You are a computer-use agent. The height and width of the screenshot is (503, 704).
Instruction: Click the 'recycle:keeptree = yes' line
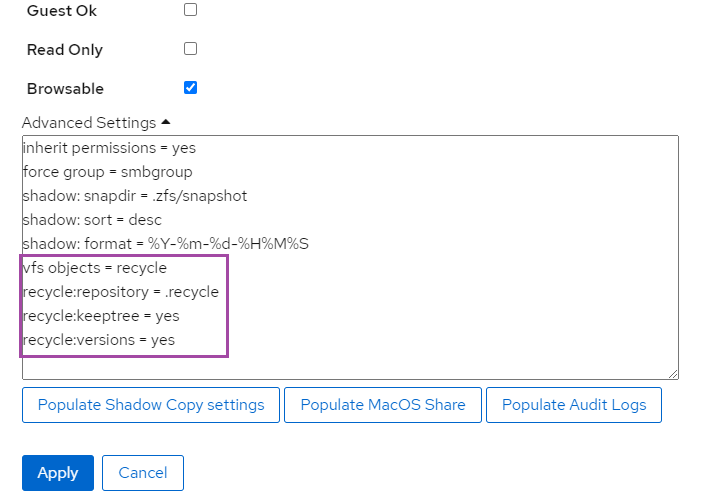click(x=101, y=316)
